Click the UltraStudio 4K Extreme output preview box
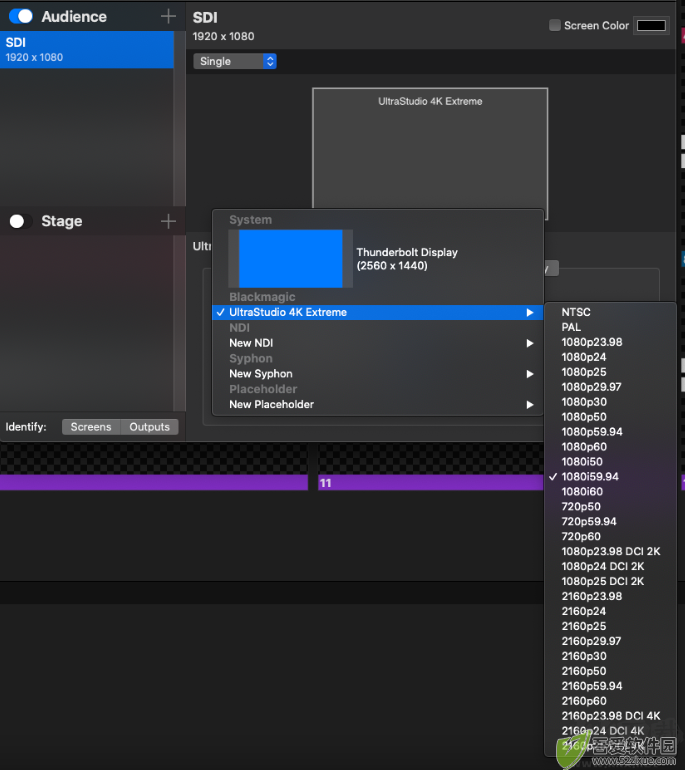This screenshot has height=770, width=685. point(430,147)
